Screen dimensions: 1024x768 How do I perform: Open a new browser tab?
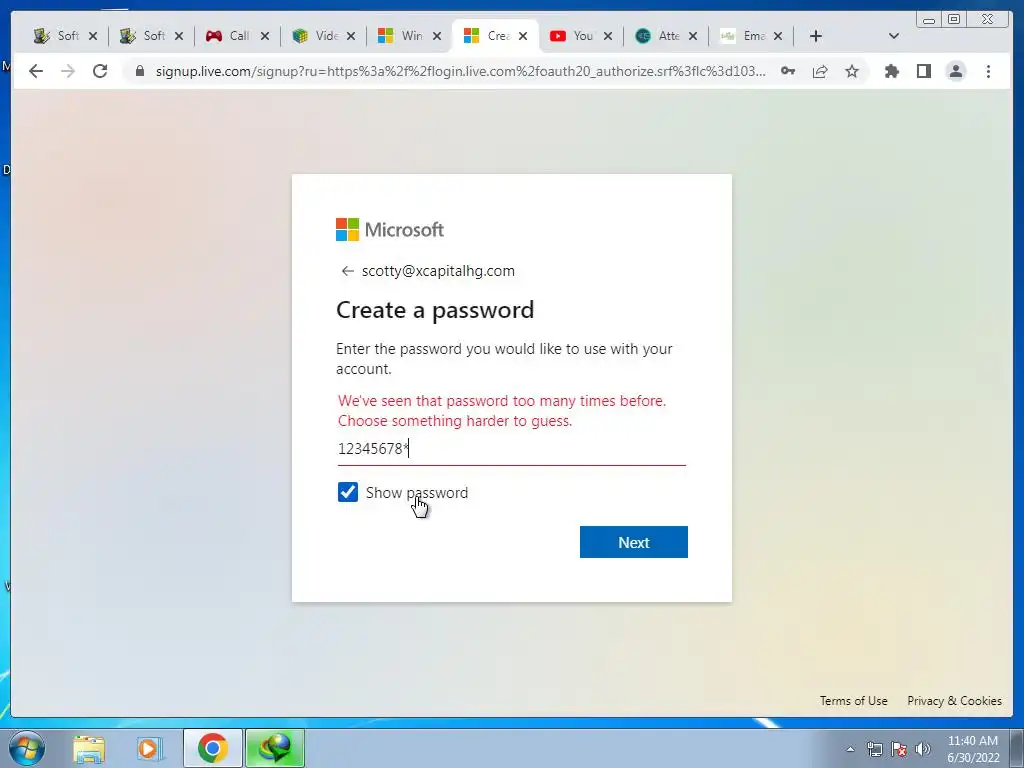pos(815,36)
